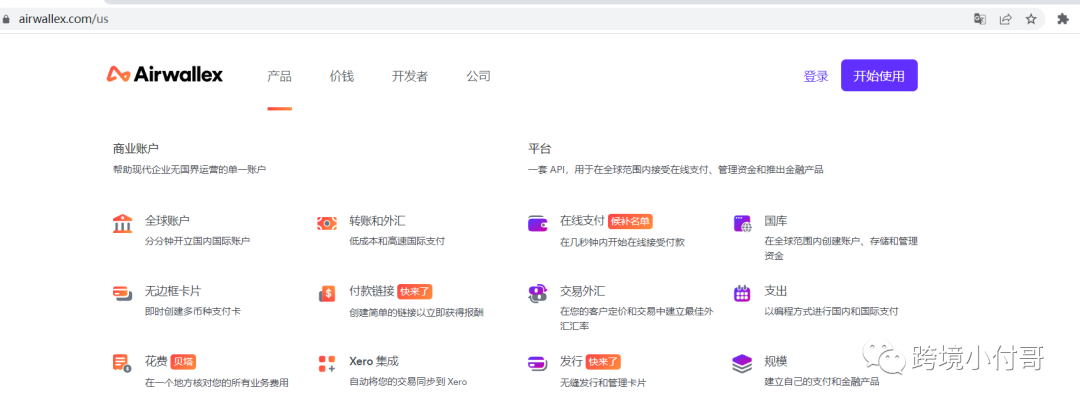Open the 全球账户 link
The image size is (1080, 406).
pos(167,221)
